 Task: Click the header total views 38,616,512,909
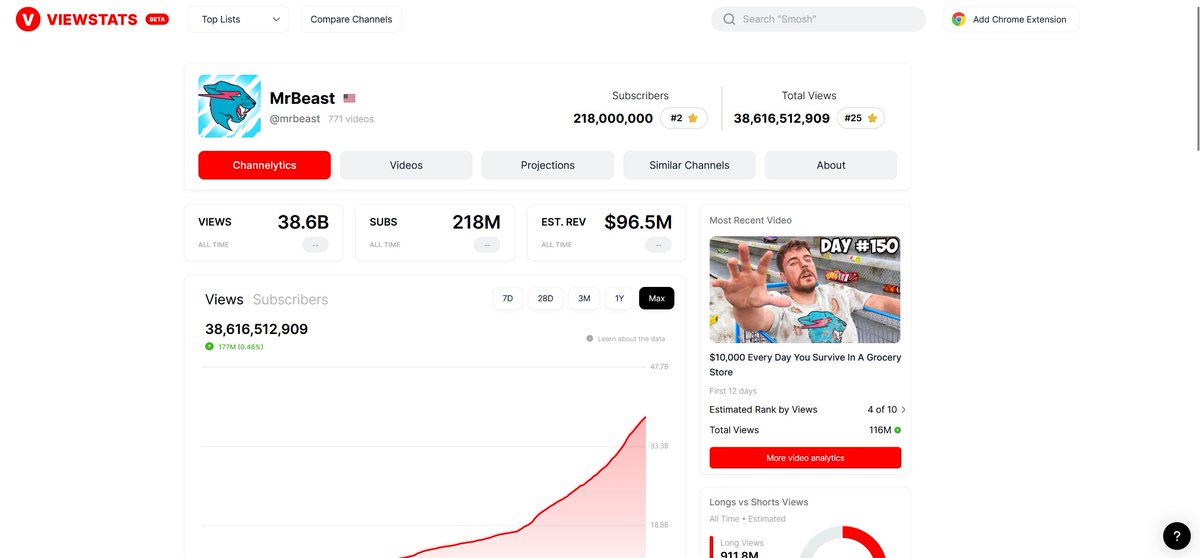pyautogui.click(x=782, y=118)
